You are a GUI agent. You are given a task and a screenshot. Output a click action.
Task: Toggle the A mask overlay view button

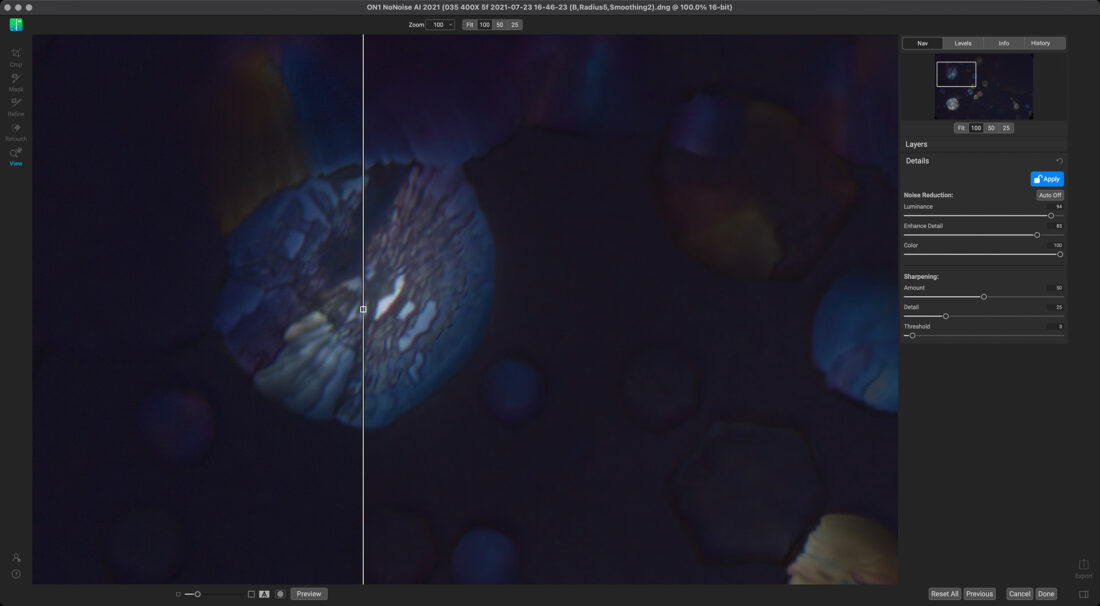click(264, 594)
